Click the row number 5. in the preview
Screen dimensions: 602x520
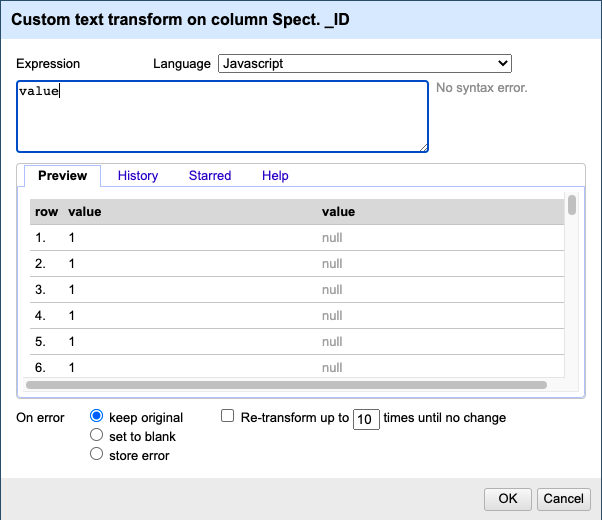tap(40, 341)
